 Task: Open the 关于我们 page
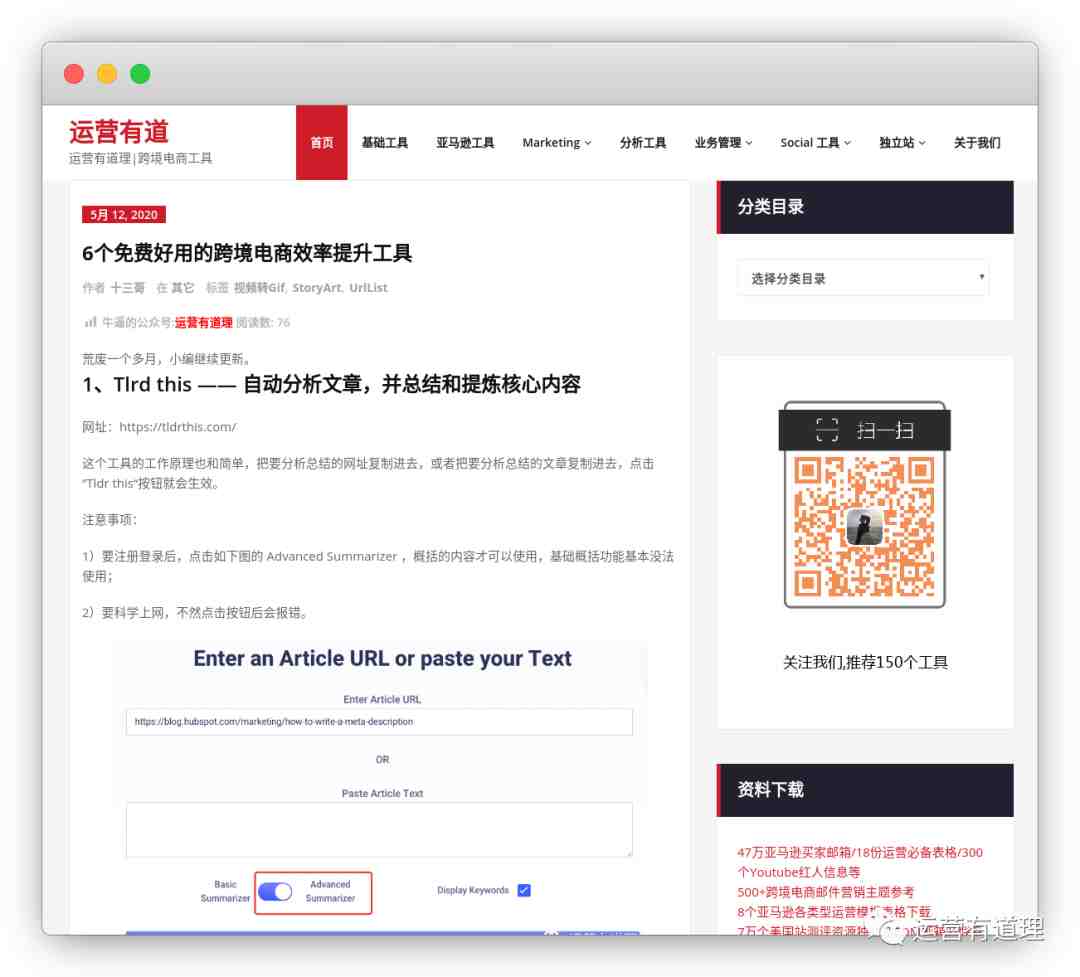(977, 143)
